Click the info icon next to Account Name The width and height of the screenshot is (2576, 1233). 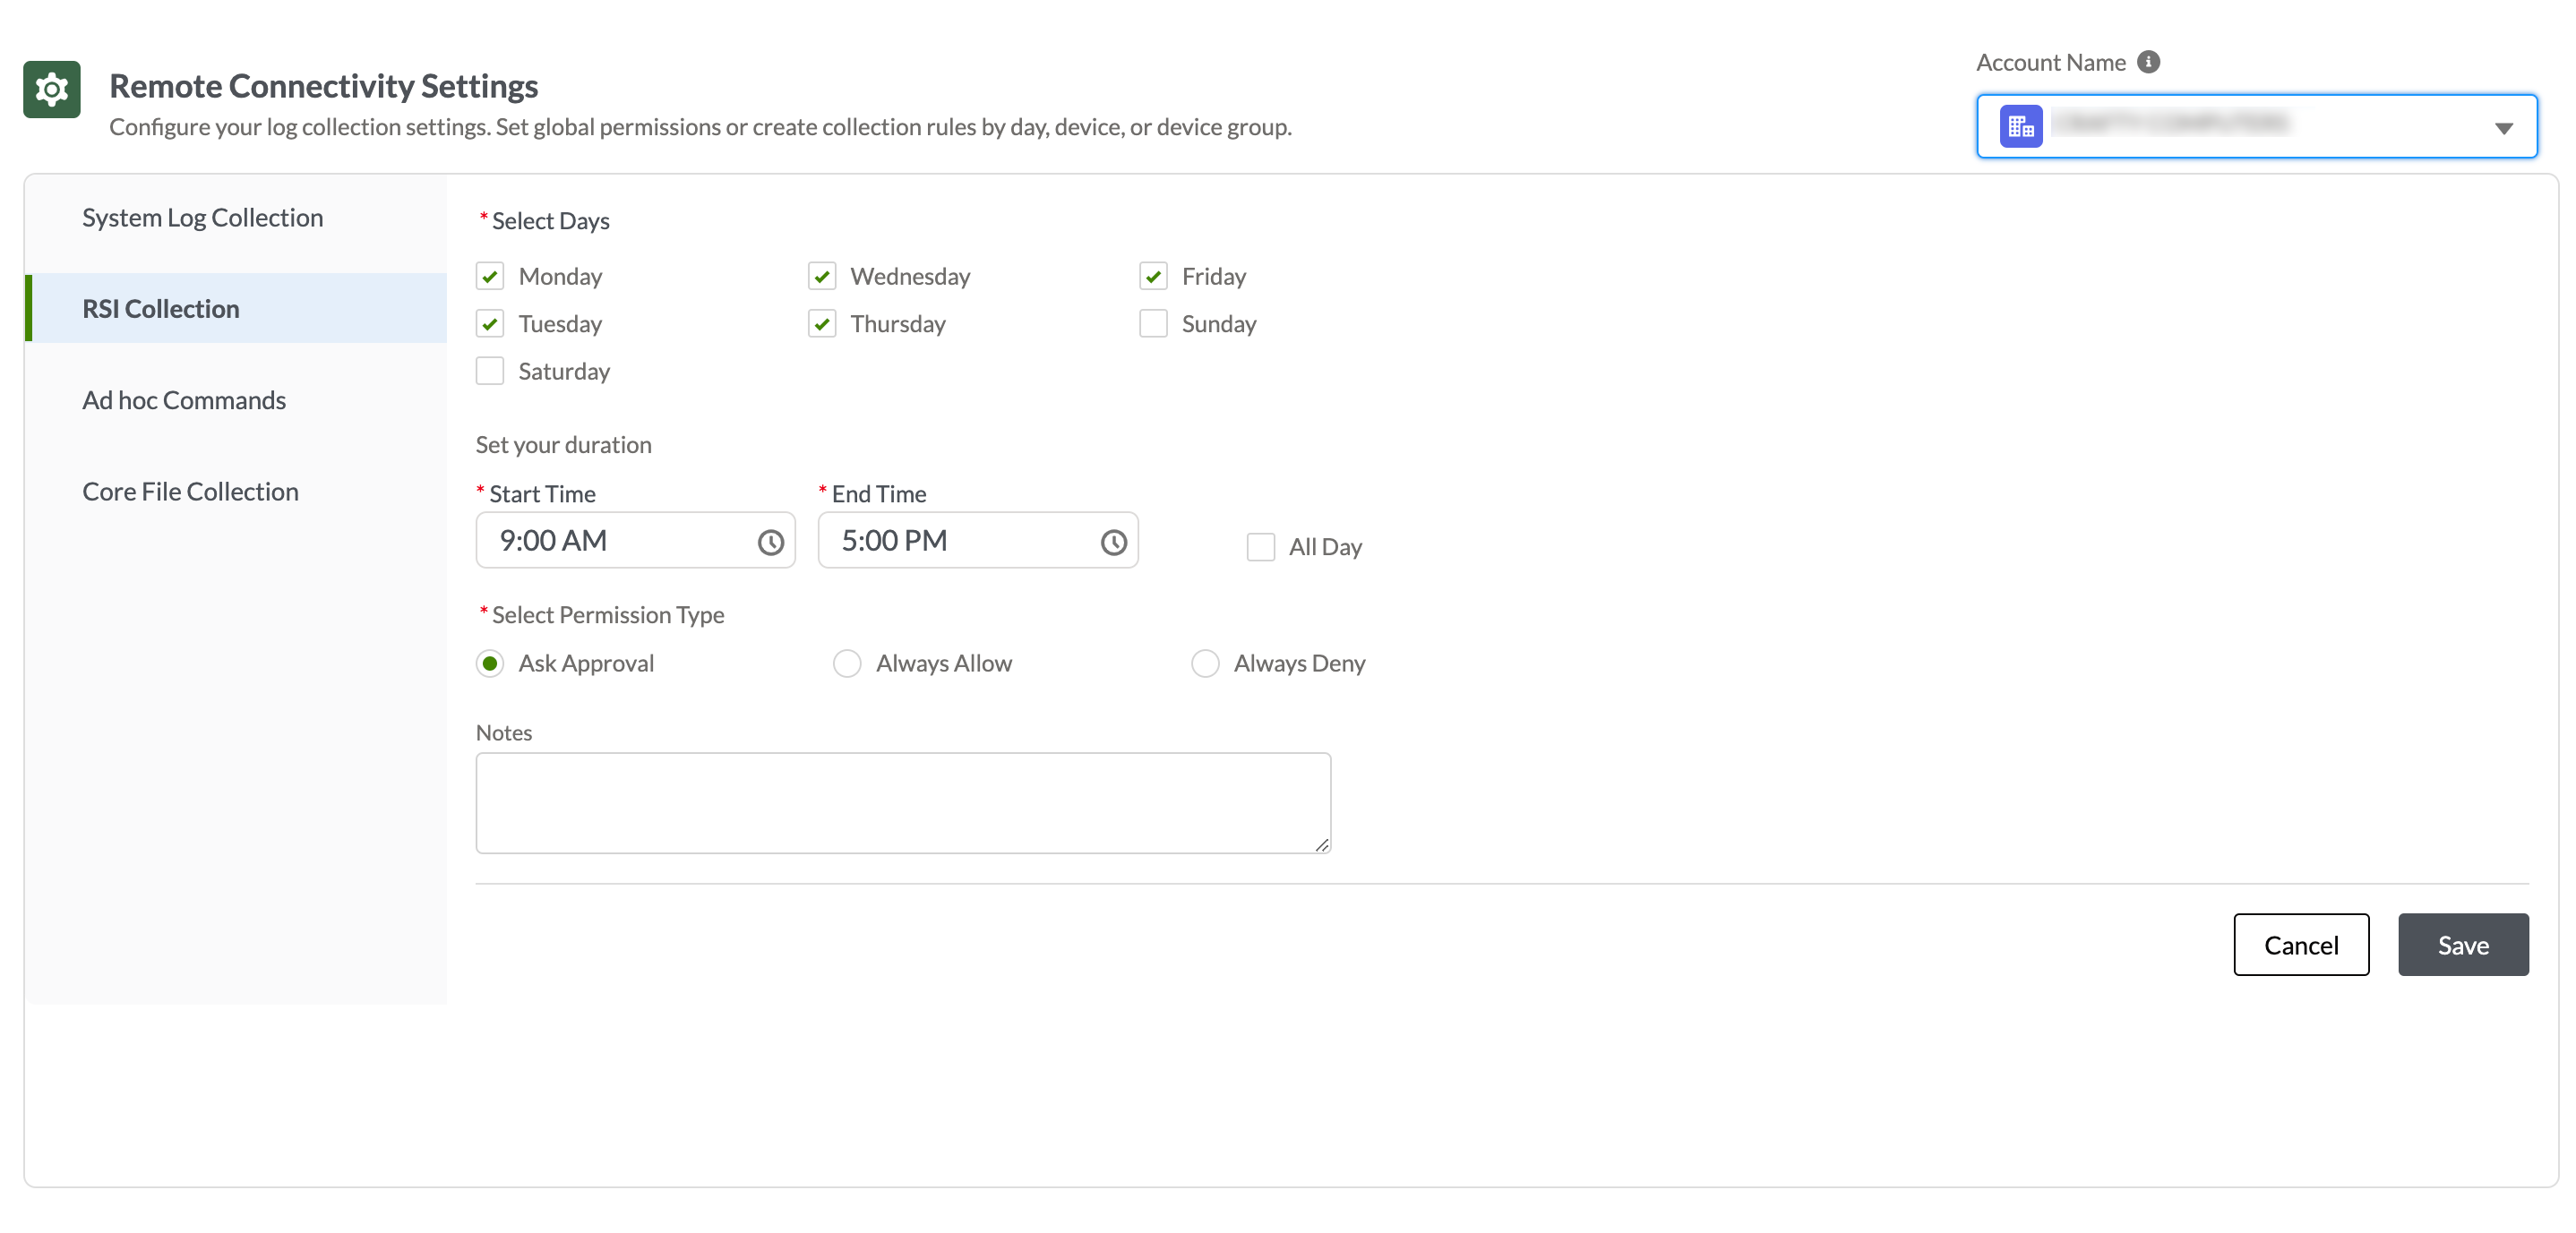(x=2148, y=61)
